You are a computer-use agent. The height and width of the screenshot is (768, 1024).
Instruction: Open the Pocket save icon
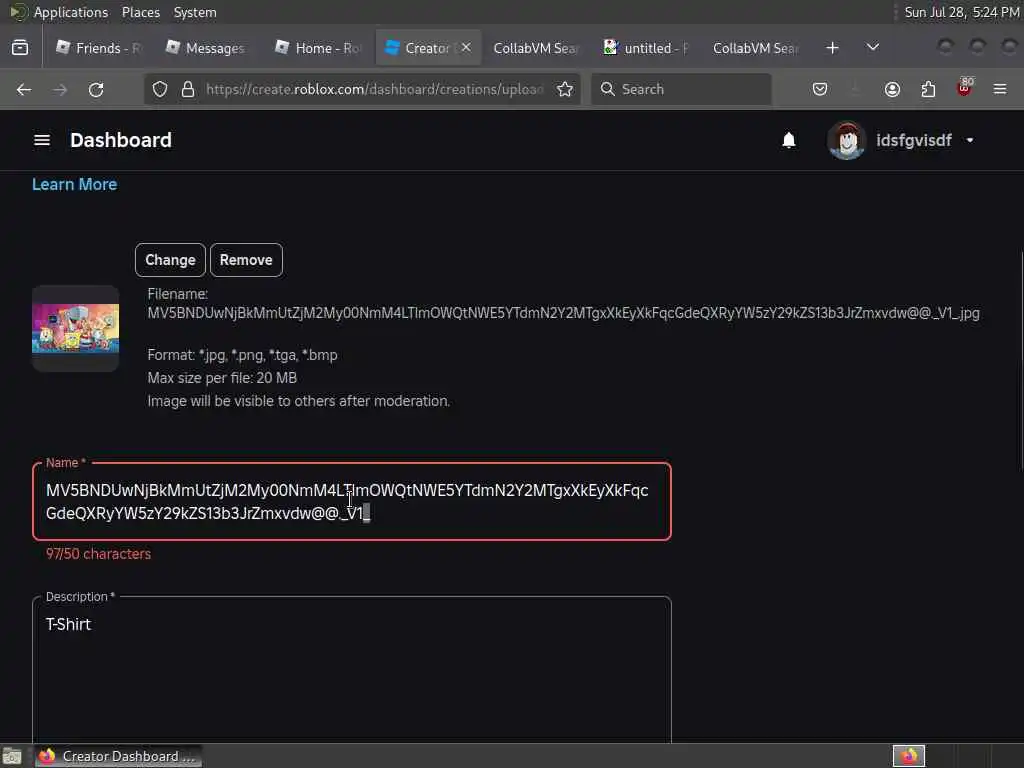click(820, 89)
